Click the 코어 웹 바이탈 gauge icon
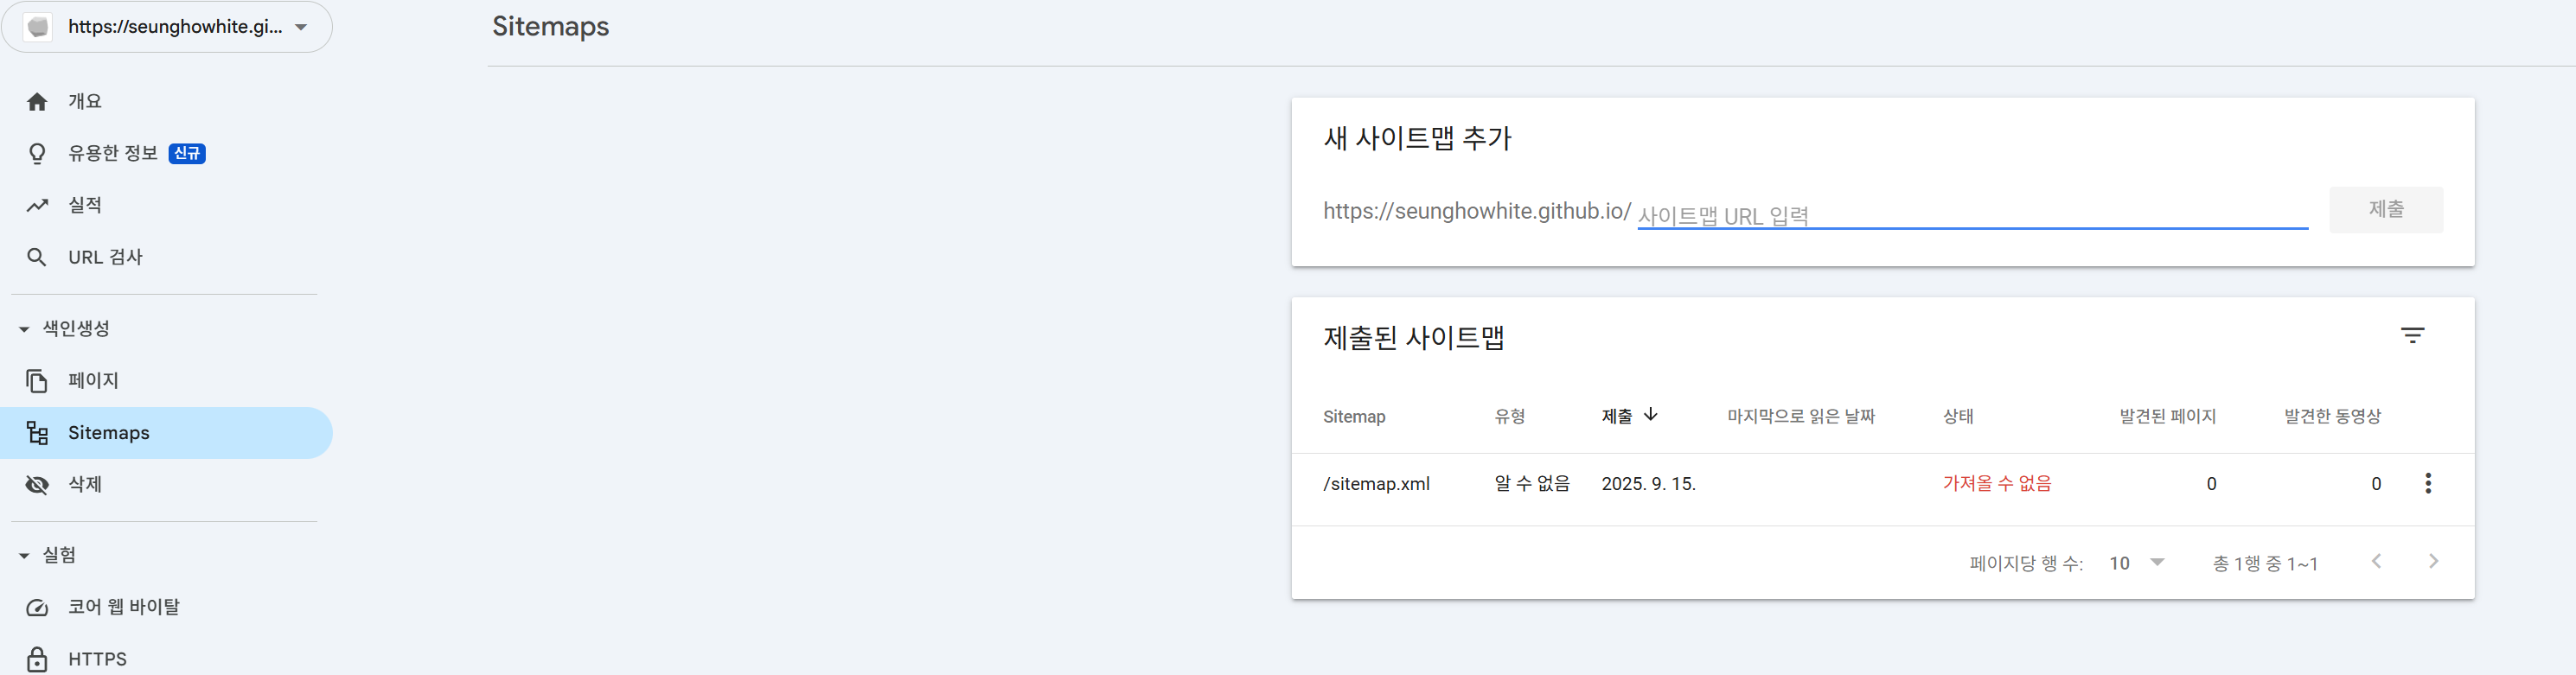This screenshot has width=2576, height=675. [x=37, y=608]
